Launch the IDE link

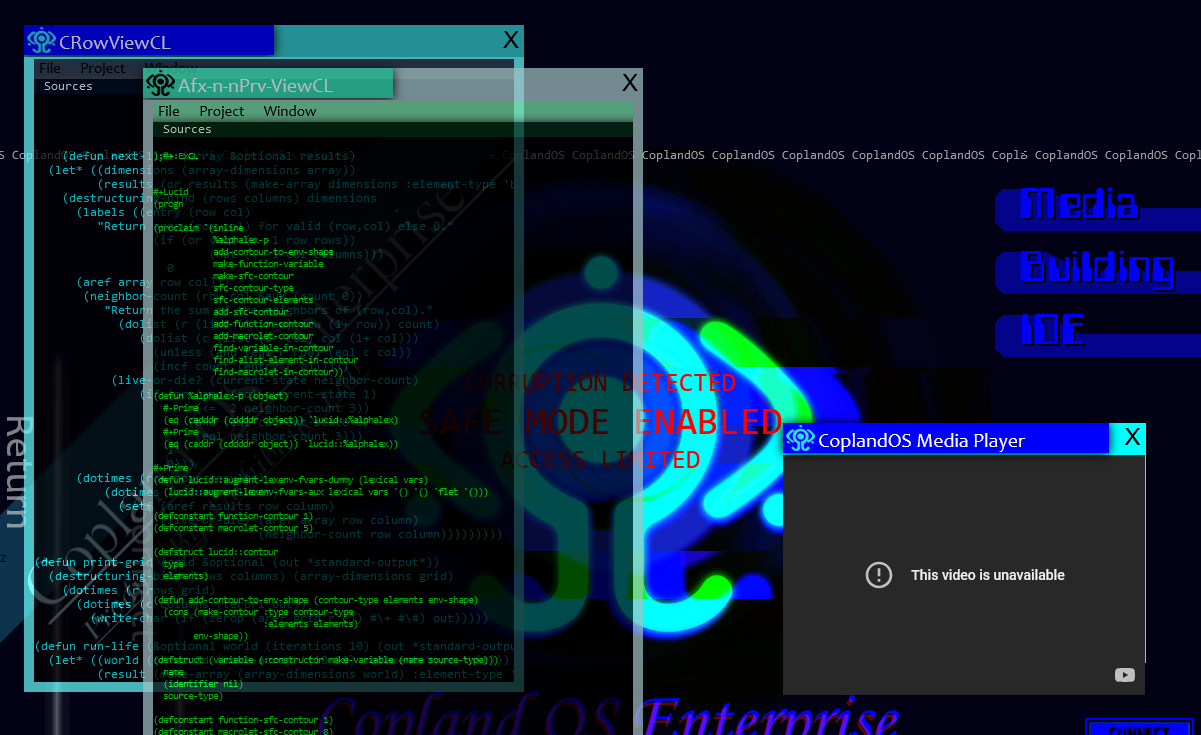pyautogui.click(x=1053, y=330)
